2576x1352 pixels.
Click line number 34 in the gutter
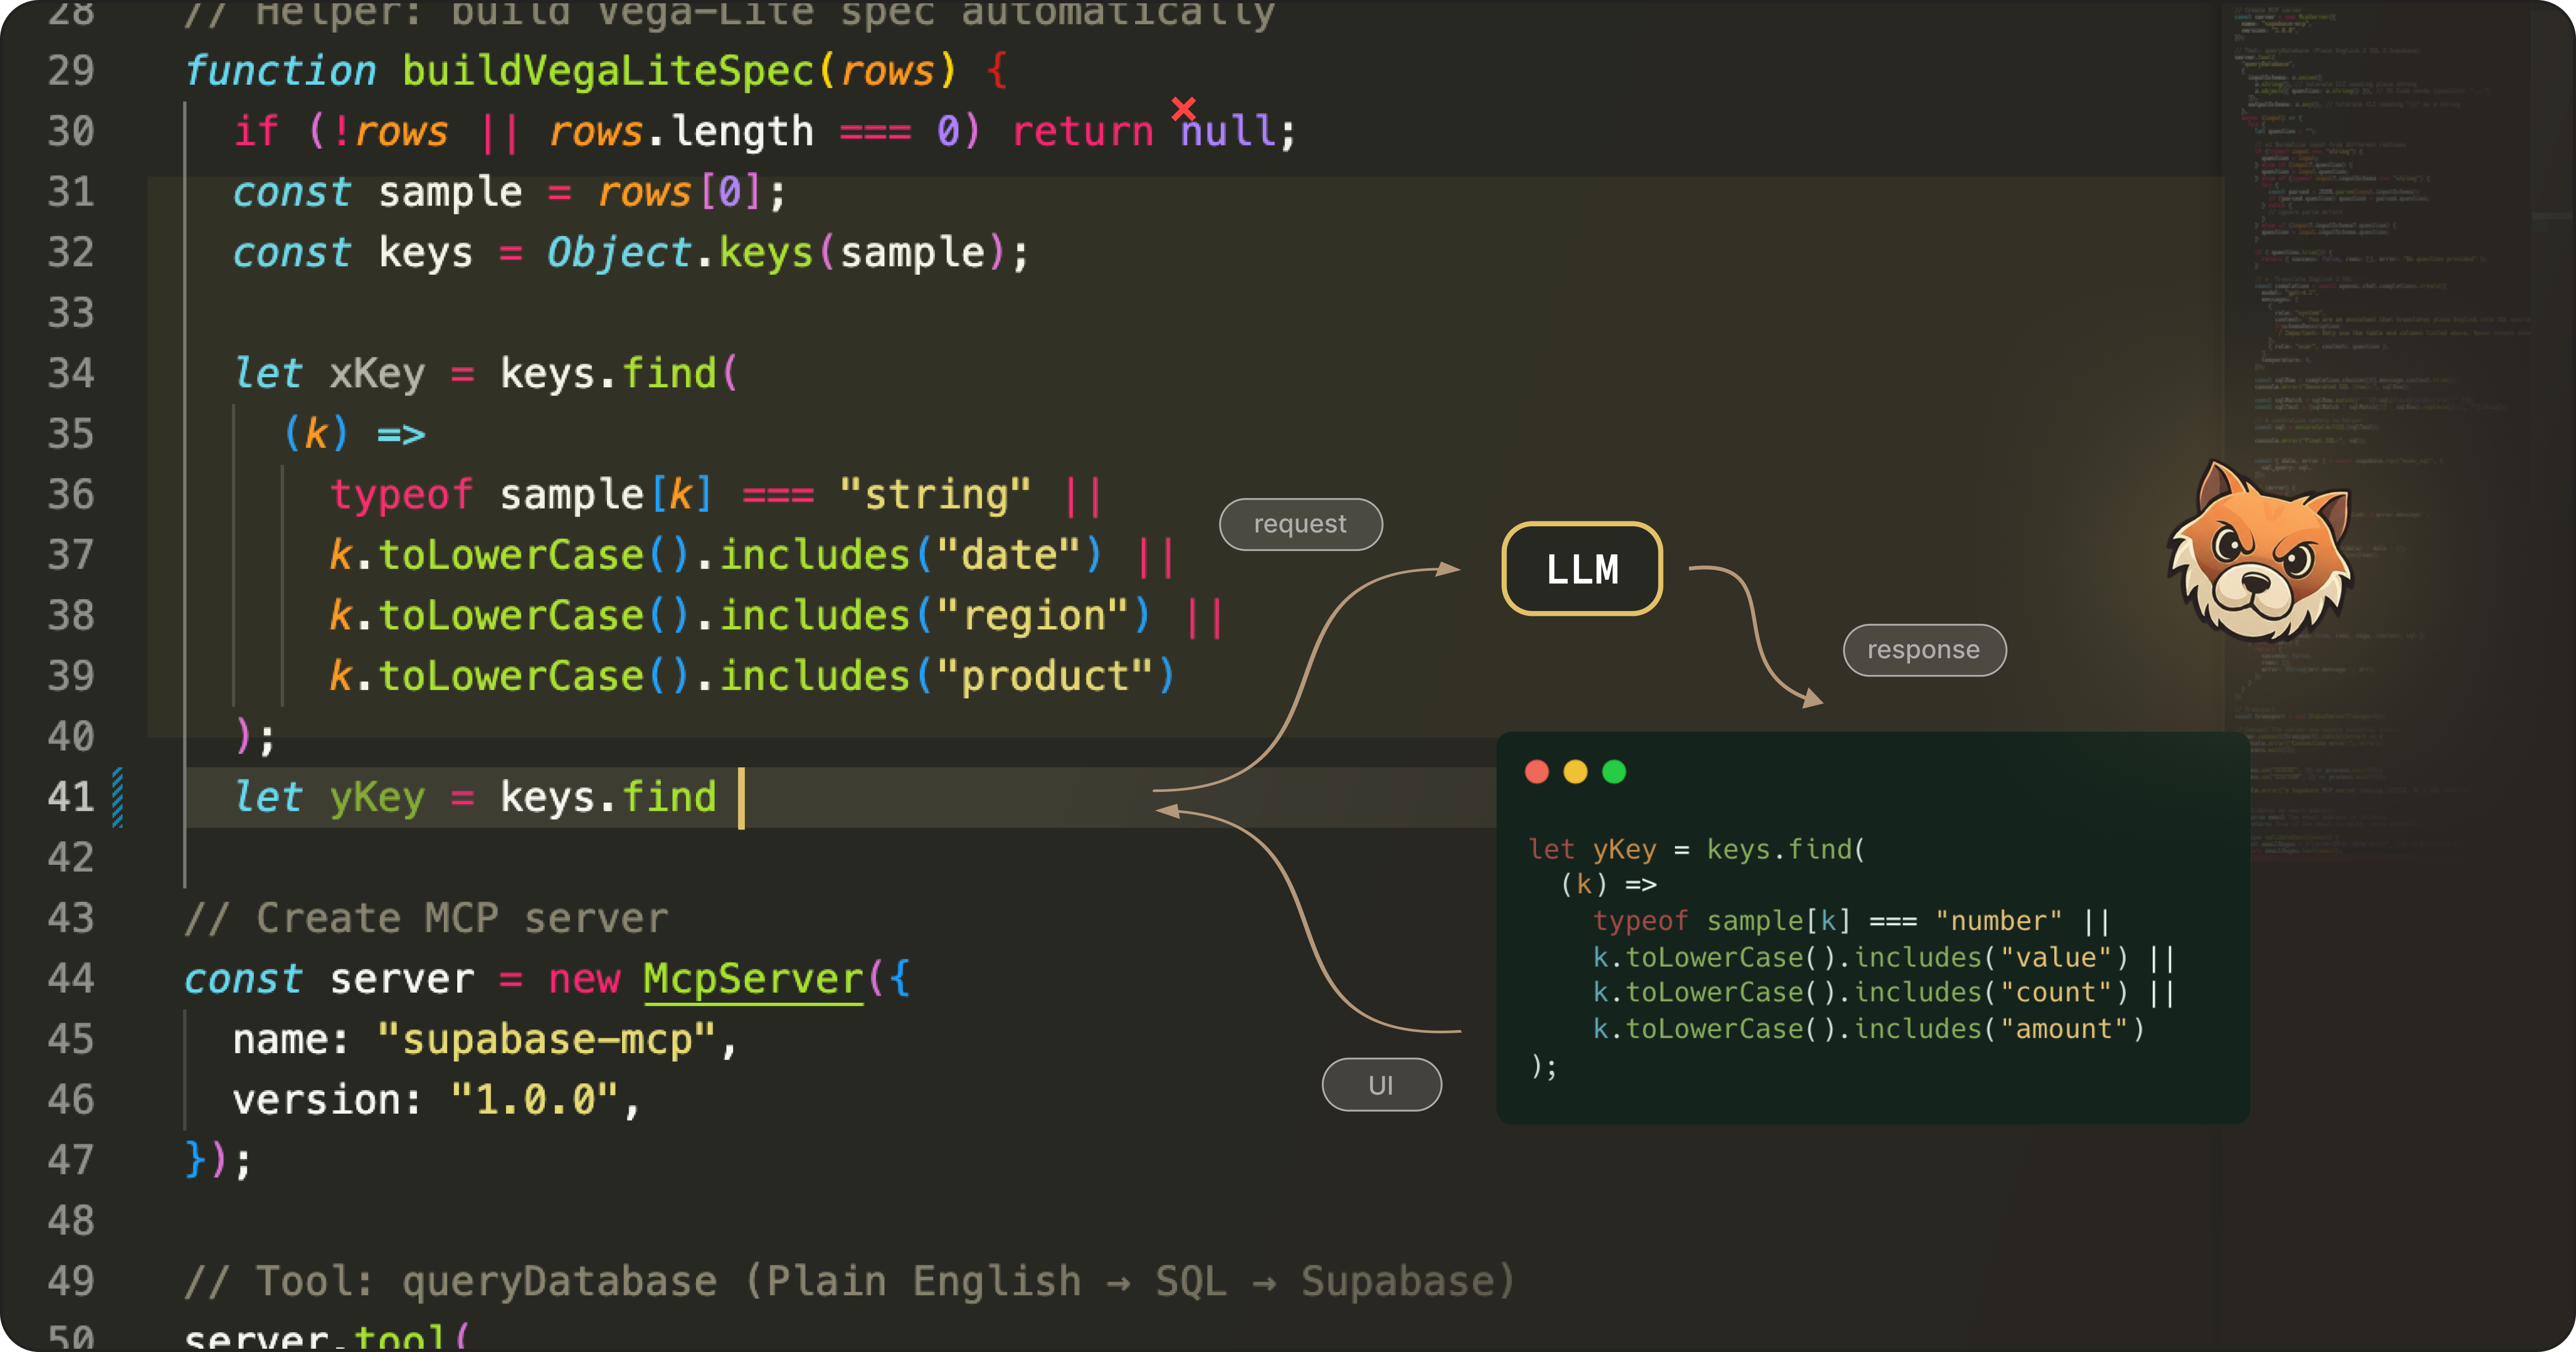point(71,373)
